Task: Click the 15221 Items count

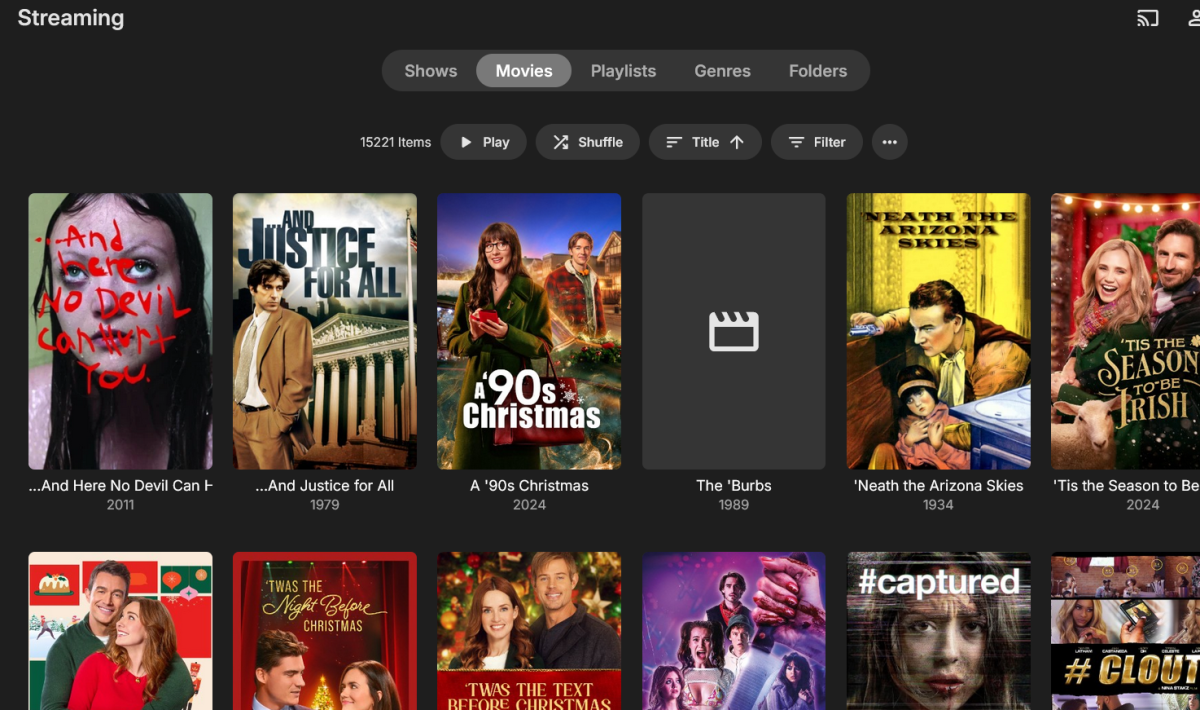Action: (x=395, y=142)
